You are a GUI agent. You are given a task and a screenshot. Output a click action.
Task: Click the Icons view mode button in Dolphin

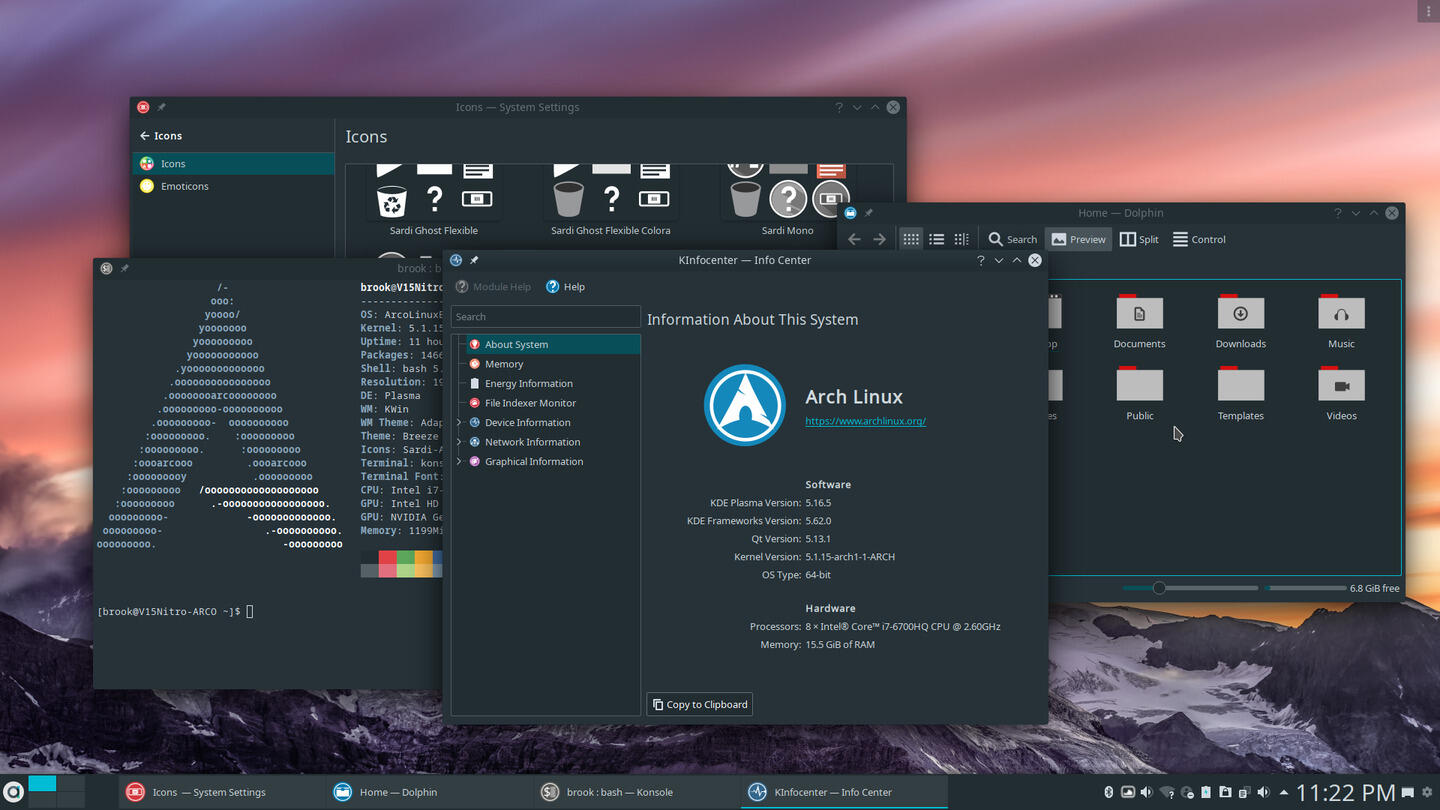point(911,239)
